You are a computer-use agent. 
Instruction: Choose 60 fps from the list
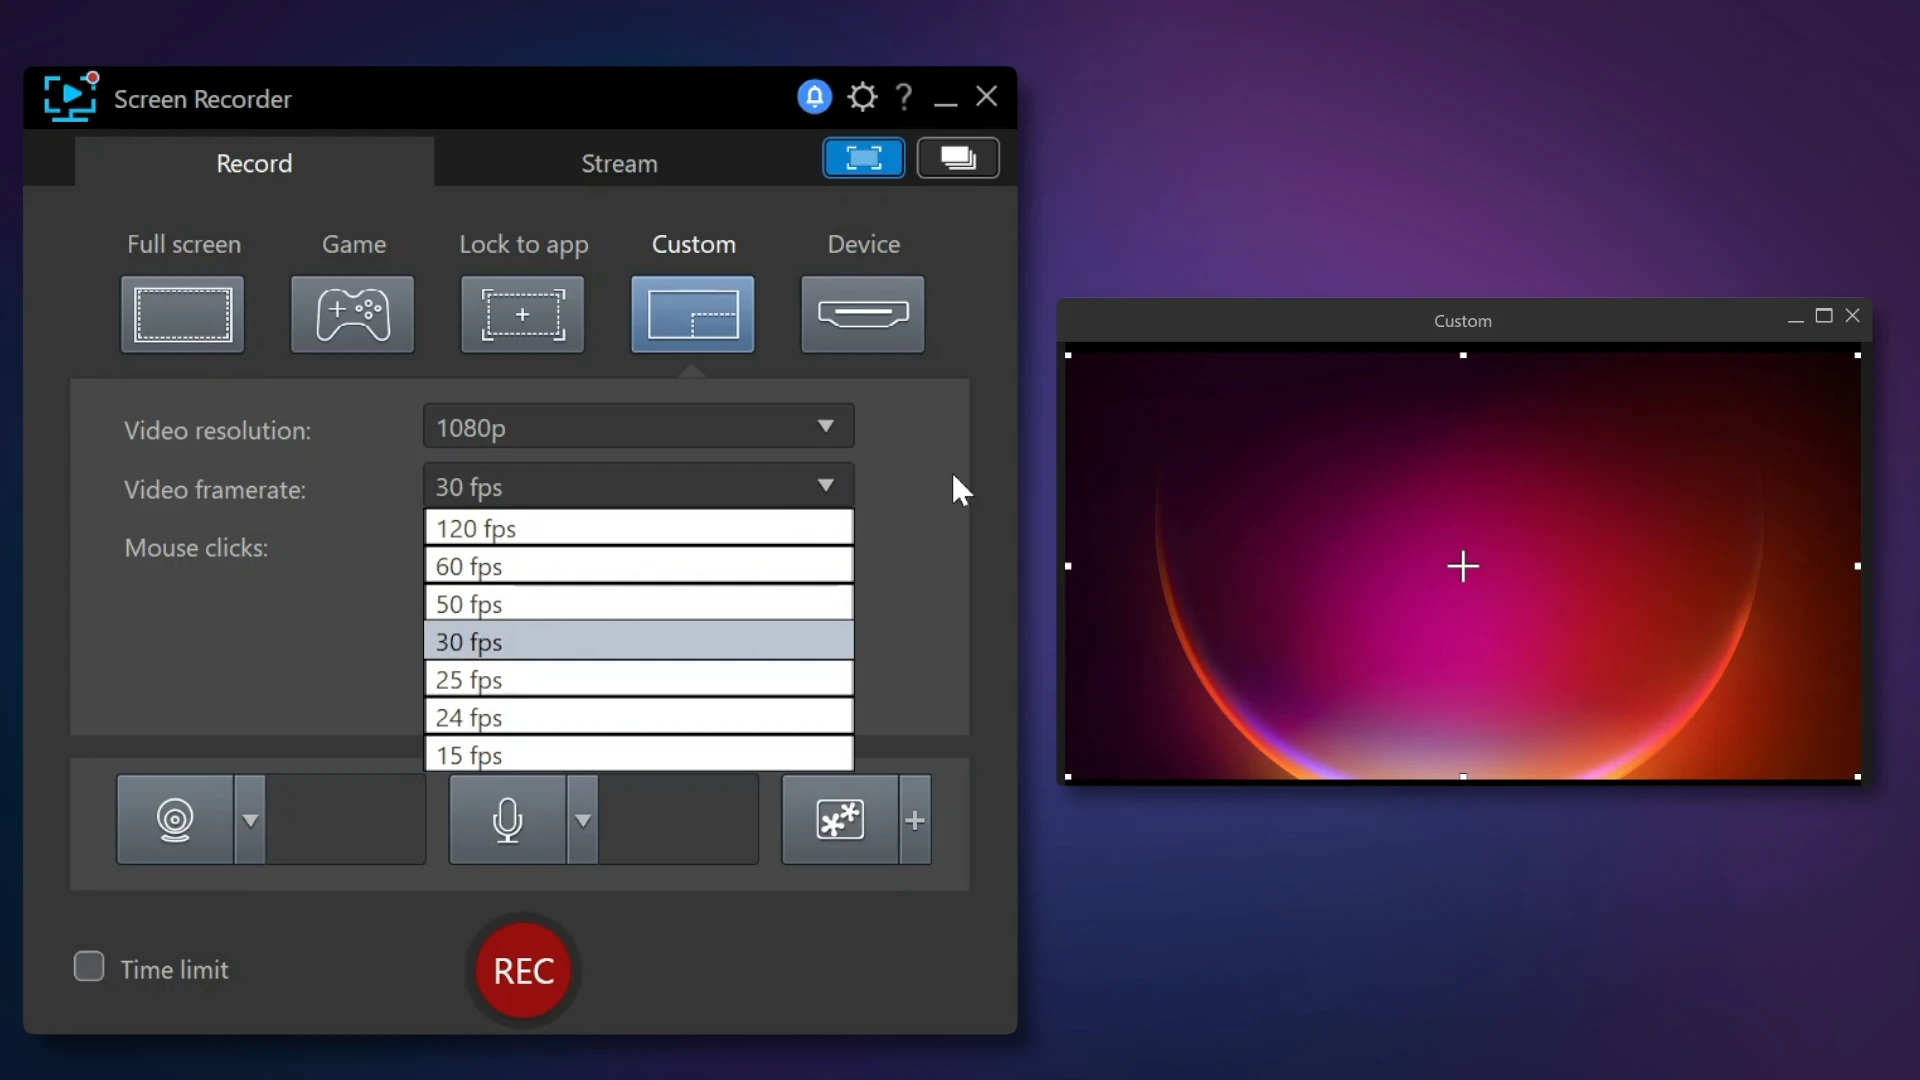(639, 566)
